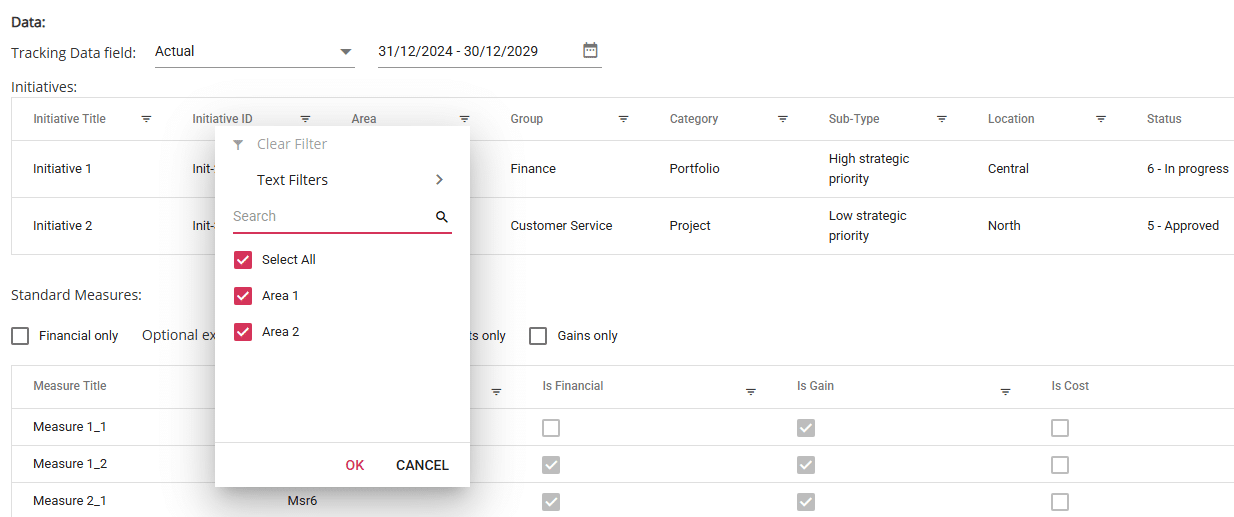Open filter icon for Category column
Image resolution: width=1234 pixels, height=517 pixels.
[x=783, y=119]
